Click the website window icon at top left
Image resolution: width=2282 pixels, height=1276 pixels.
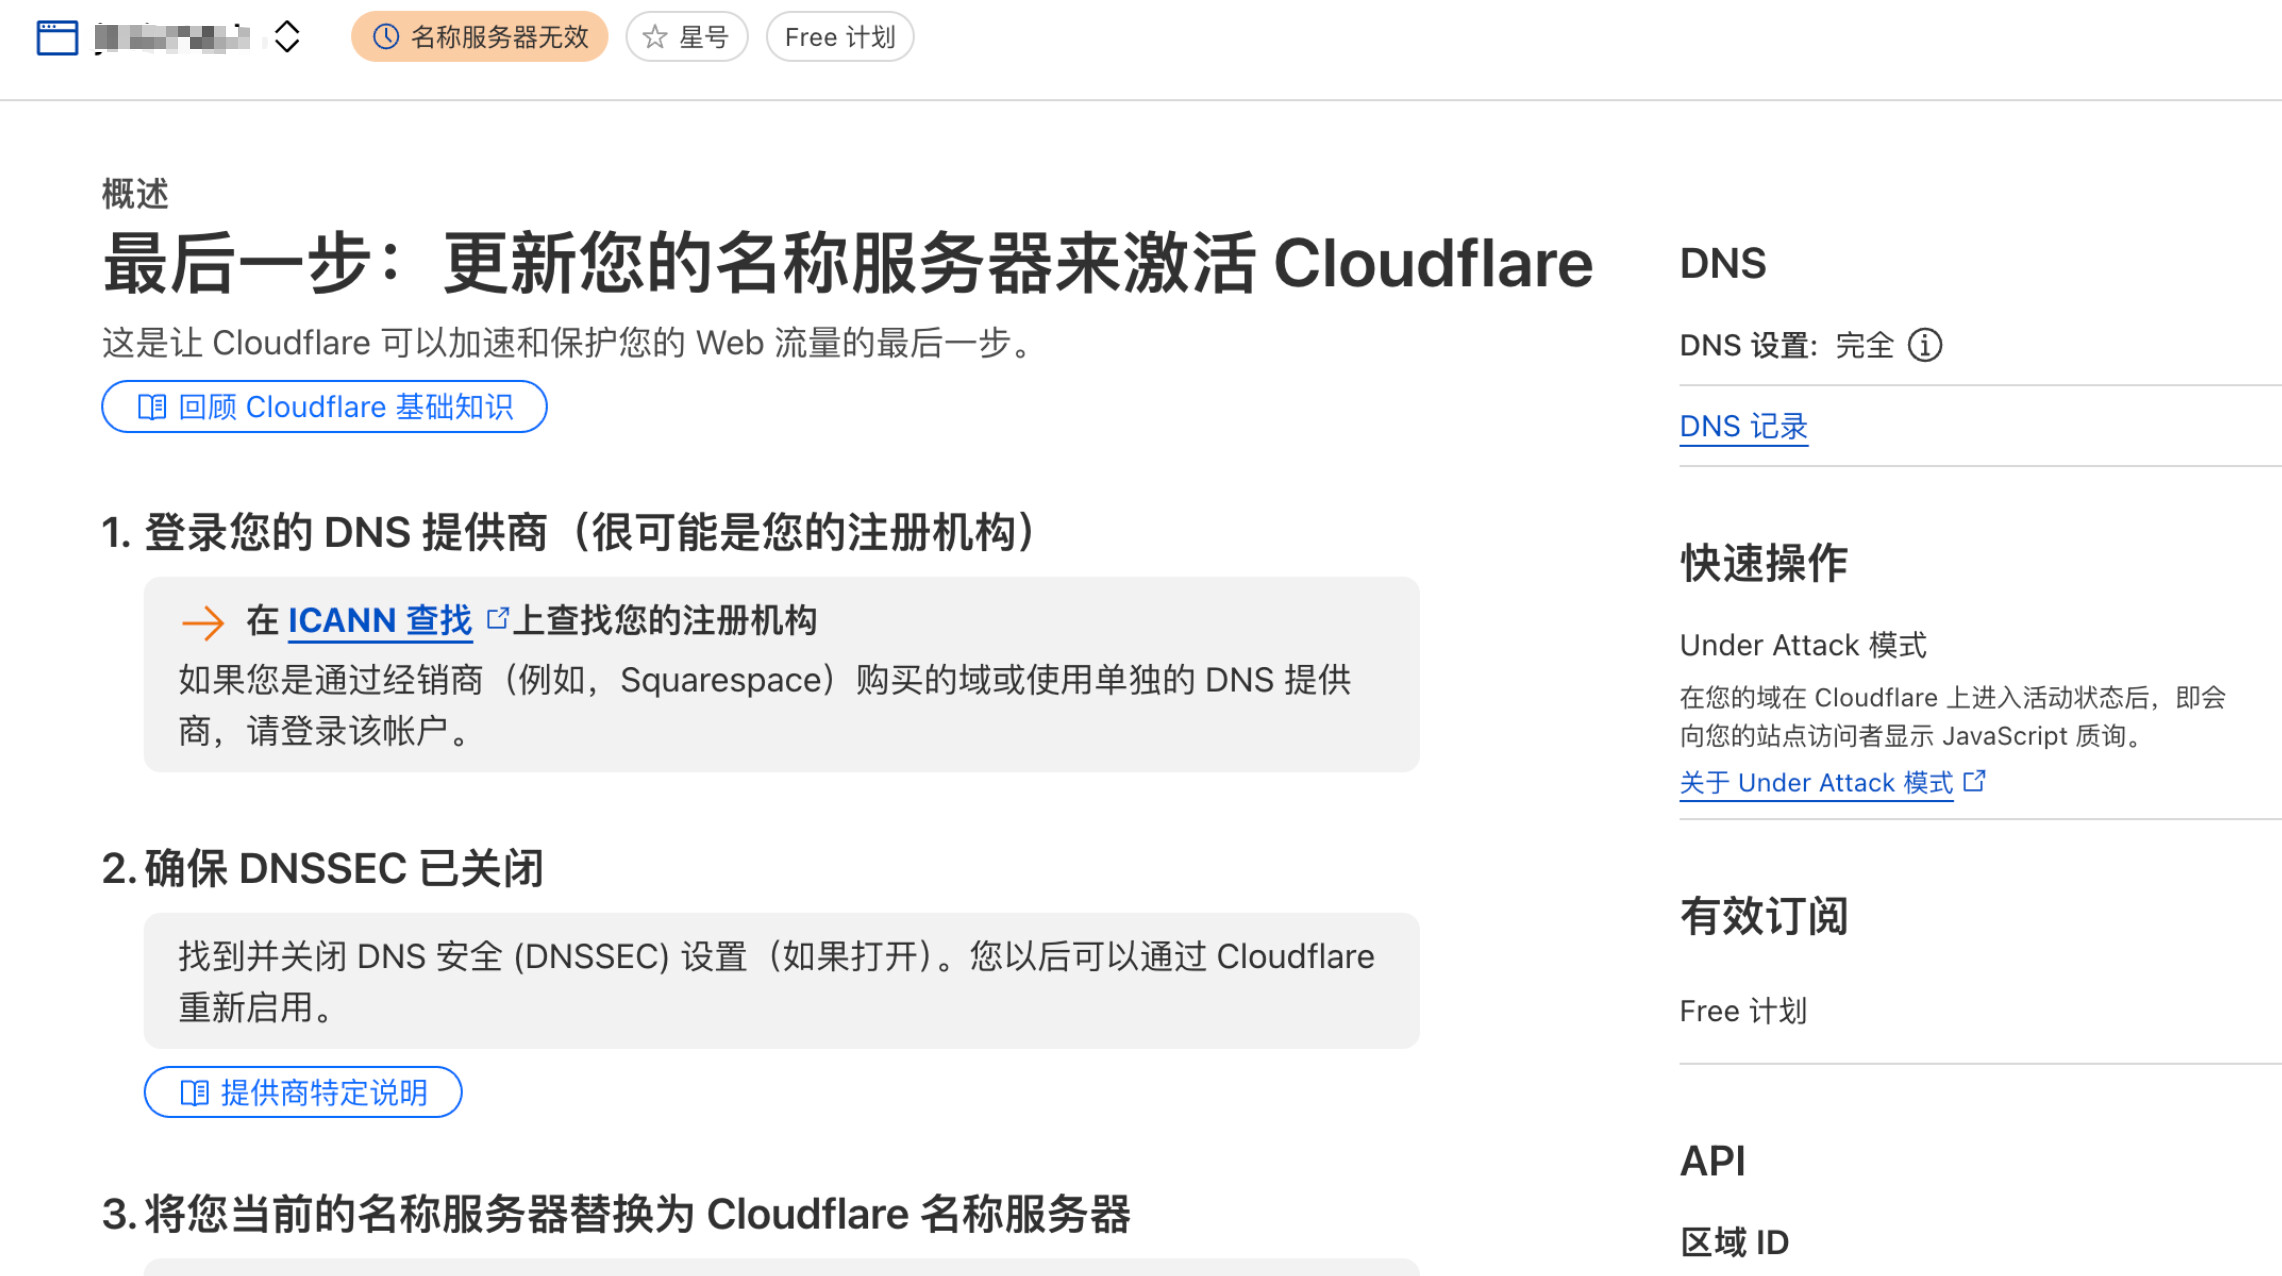57,38
